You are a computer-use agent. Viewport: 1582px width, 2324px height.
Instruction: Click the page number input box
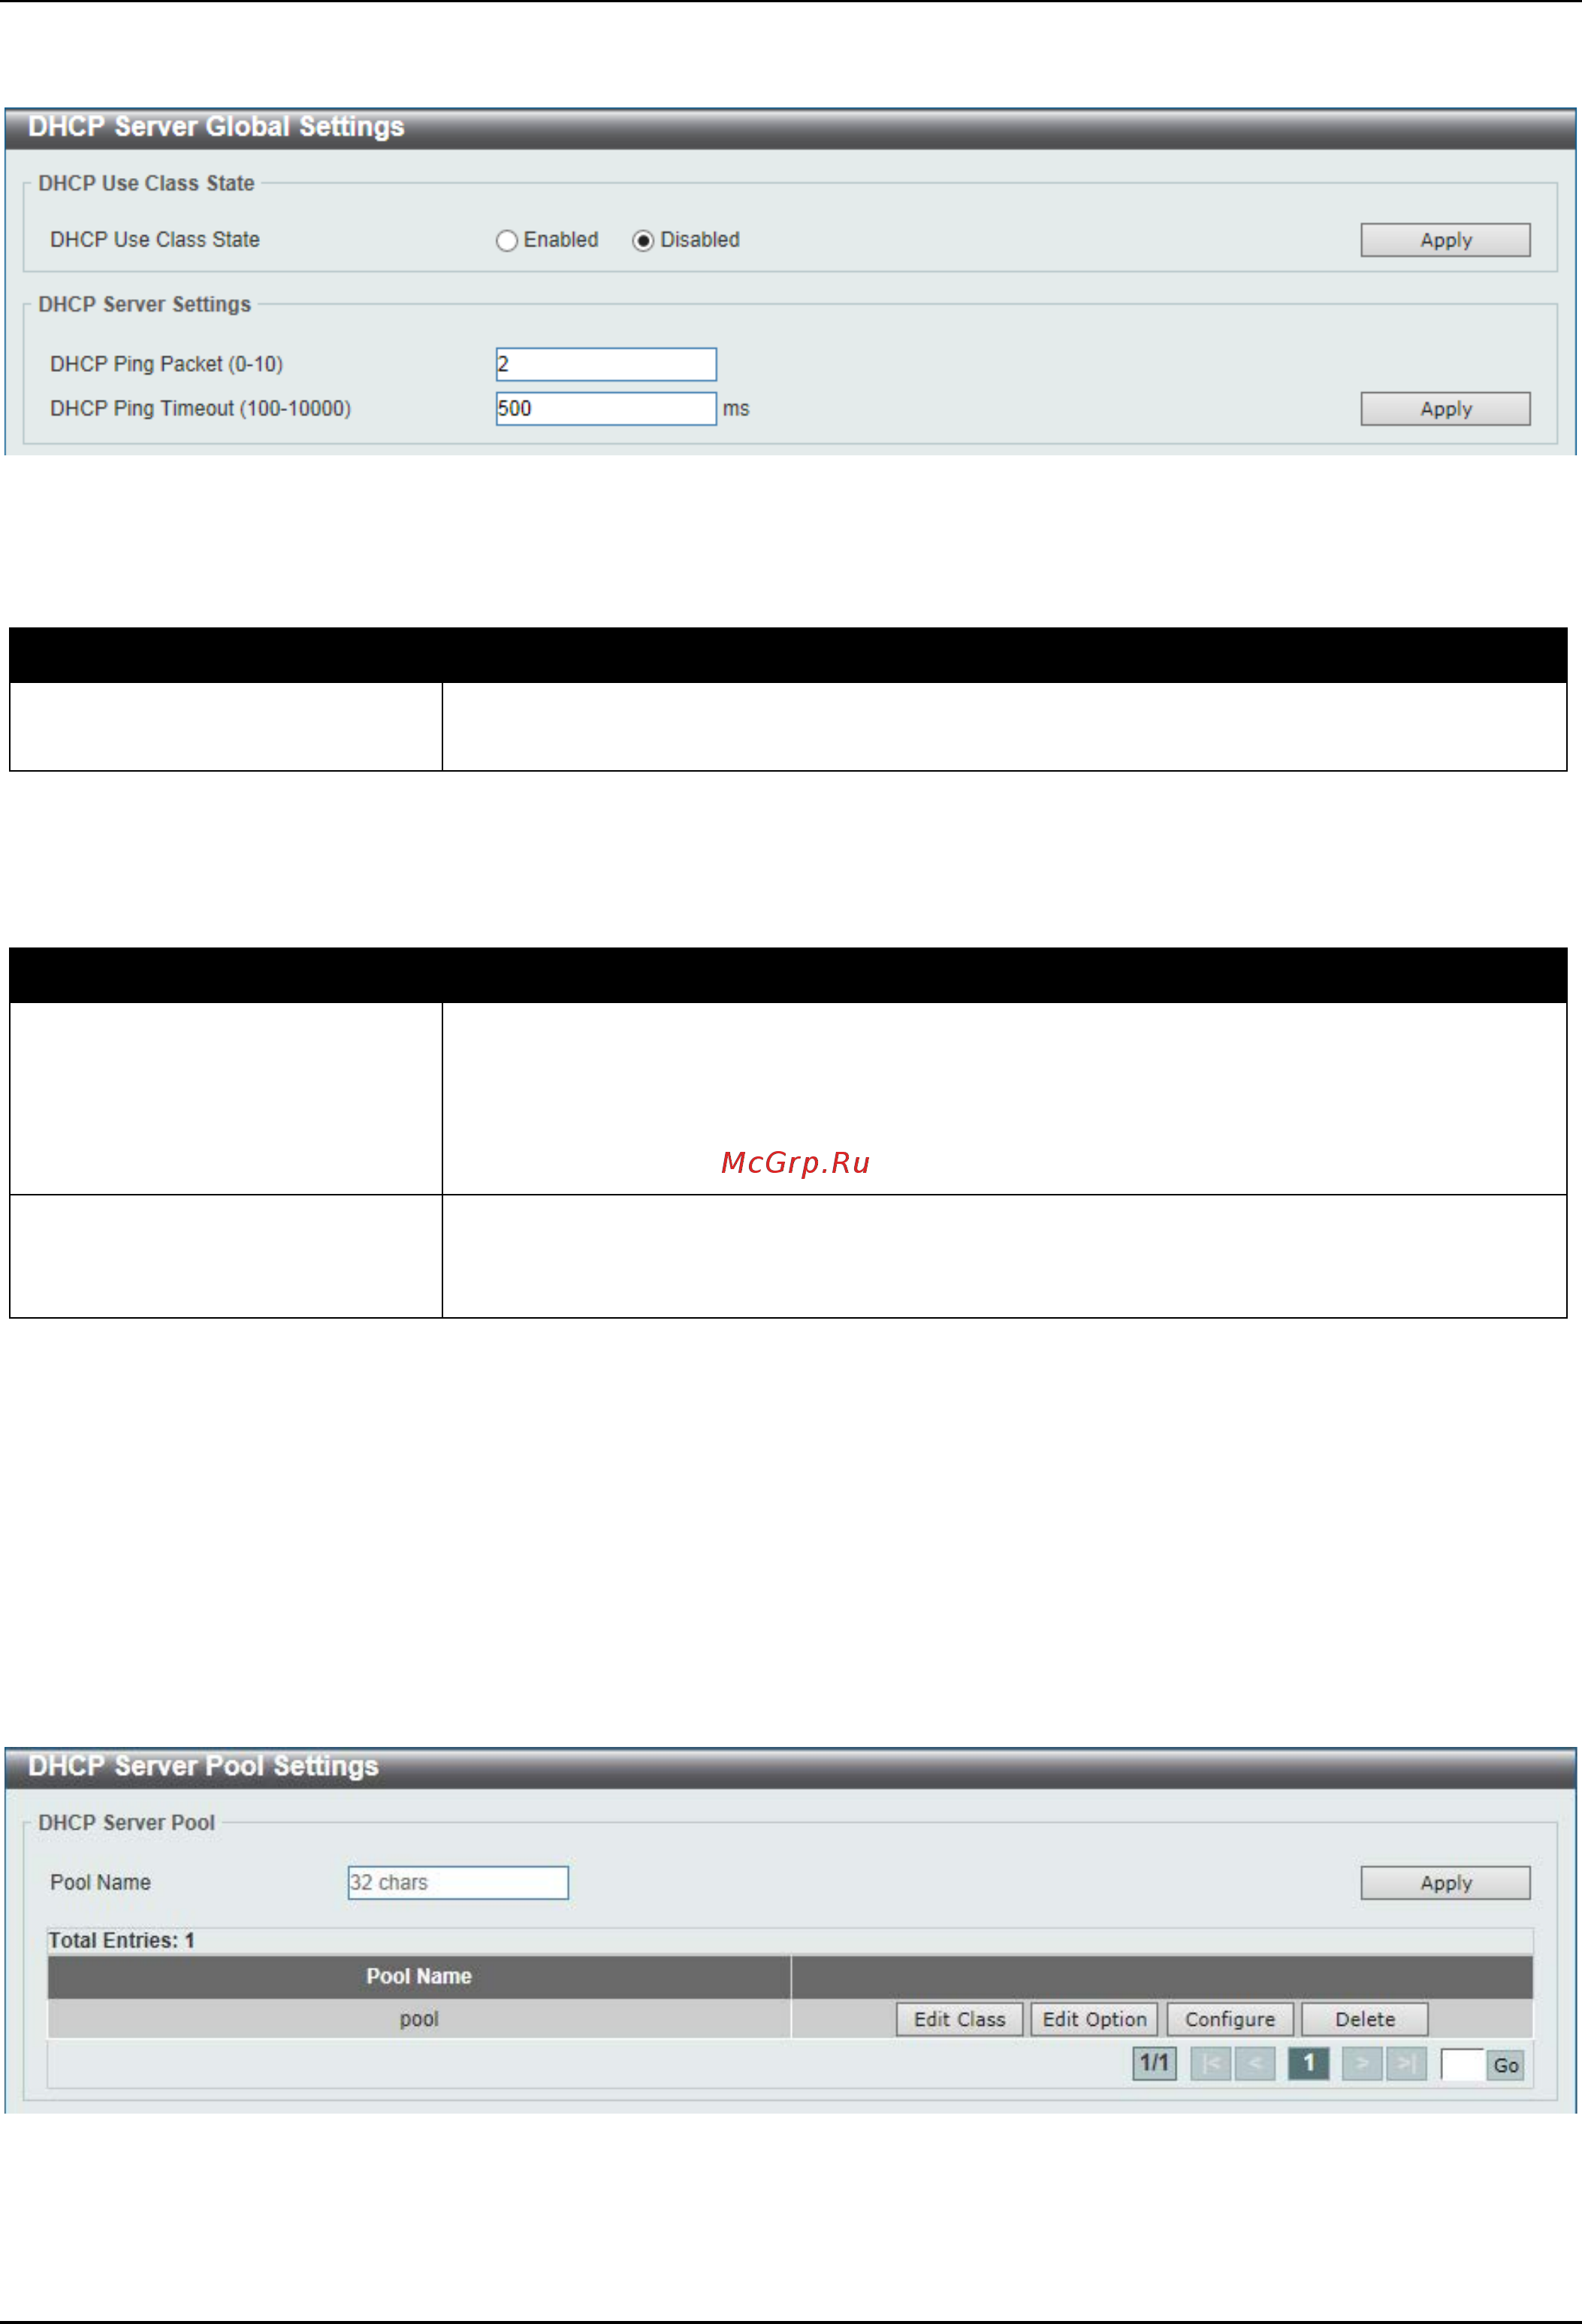pyautogui.click(x=1462, y=2064)
